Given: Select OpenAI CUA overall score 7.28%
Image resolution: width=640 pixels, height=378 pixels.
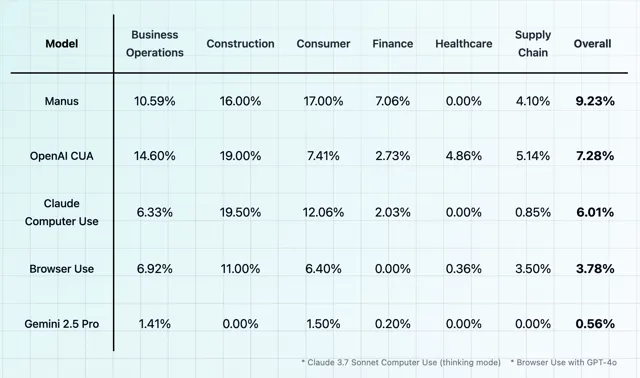Looking at the screenshot, I should pyautogui.click(x=595, y=156).
